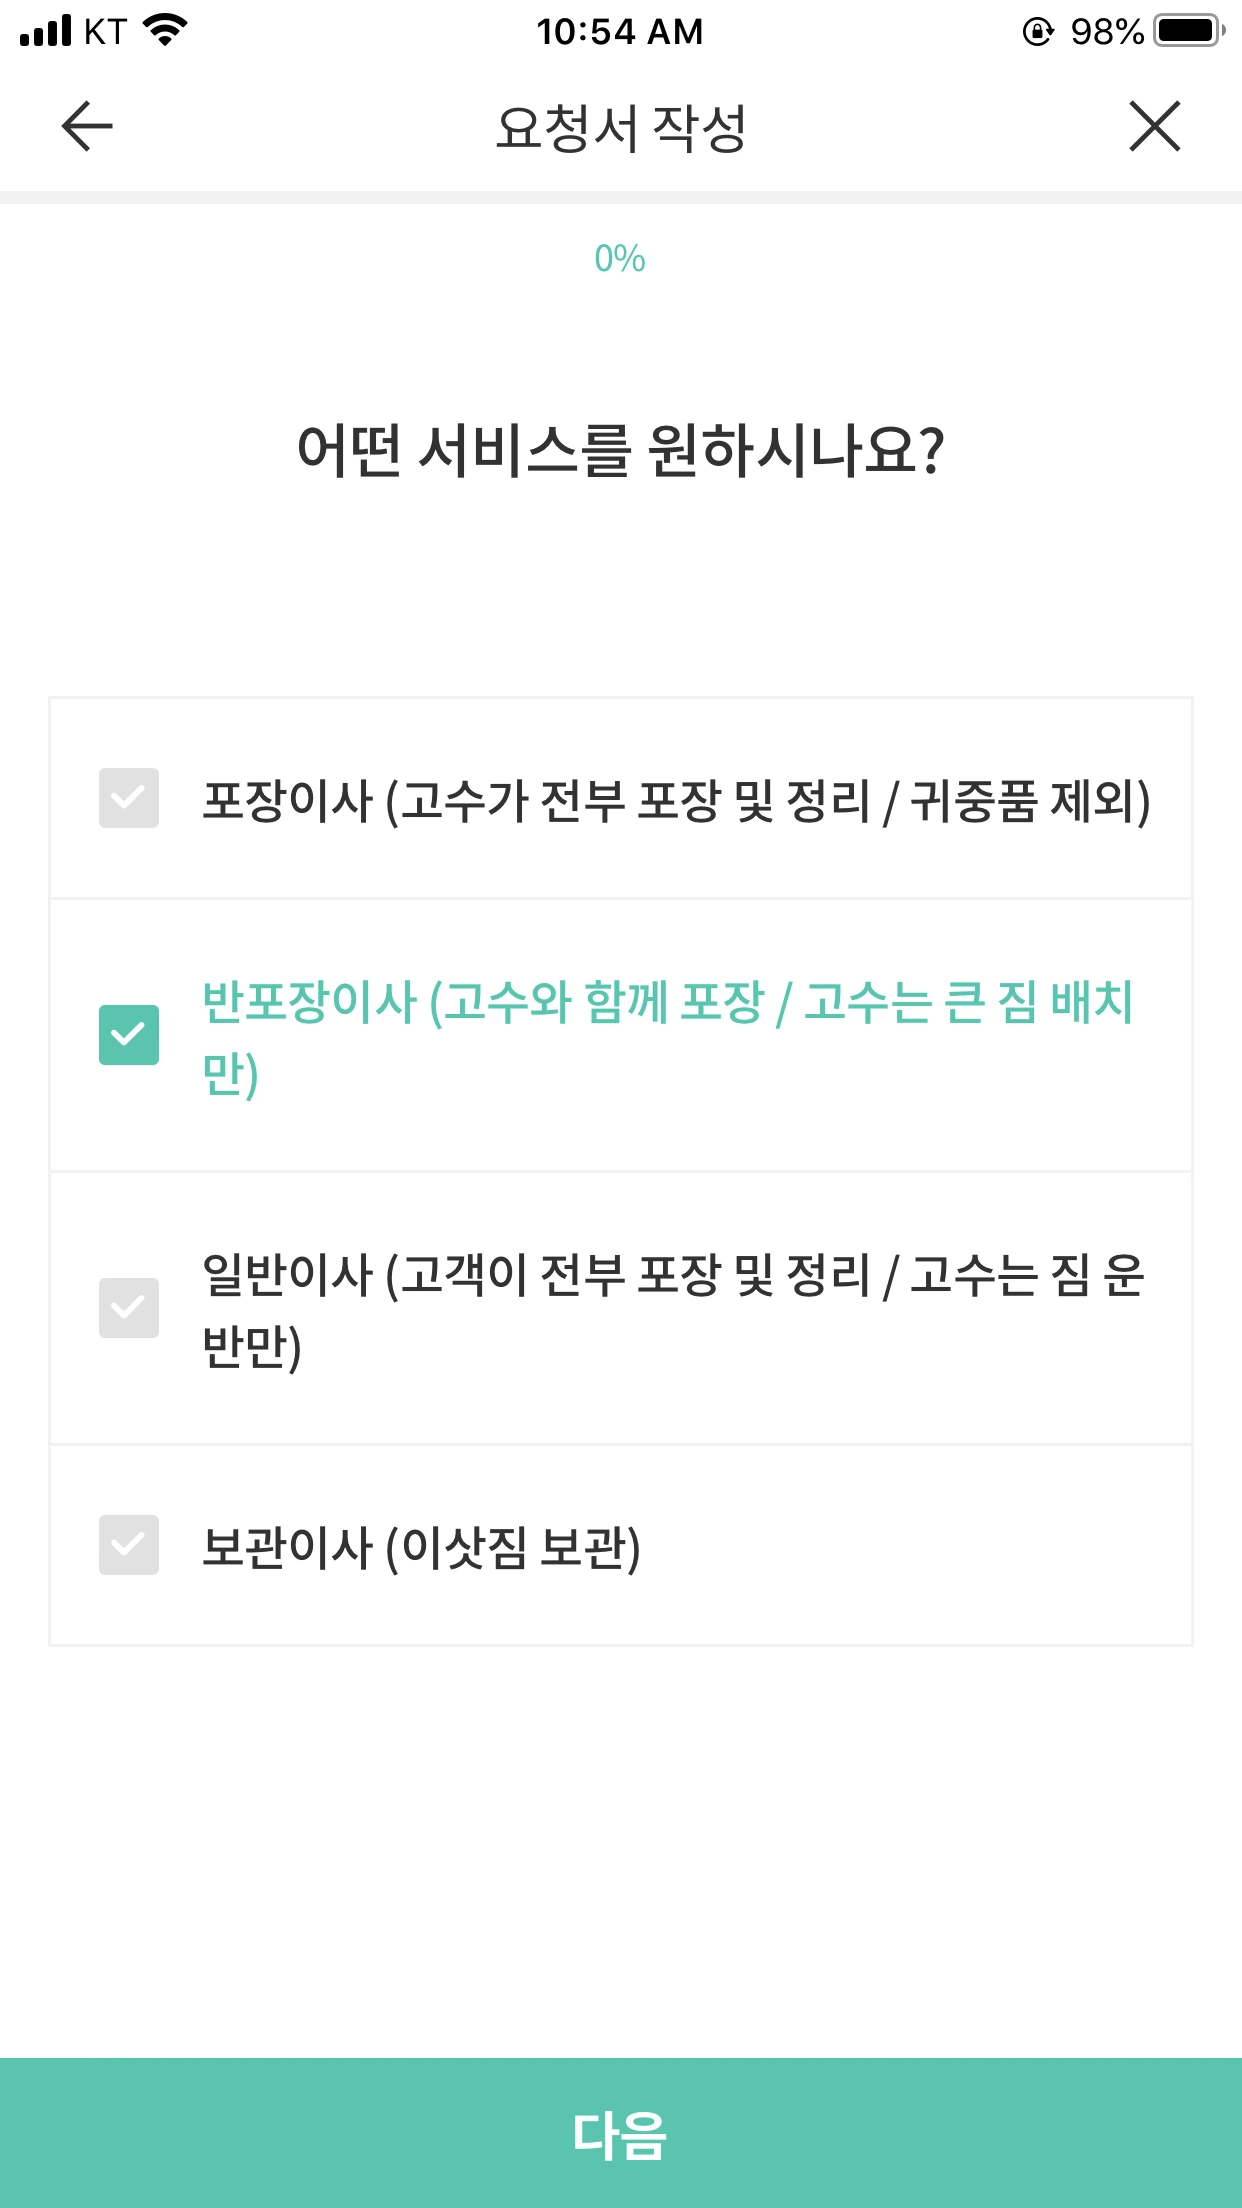Select the 반포장이사 option label
This screenshot has width=1242, height=2208.
click(667, 1037)
